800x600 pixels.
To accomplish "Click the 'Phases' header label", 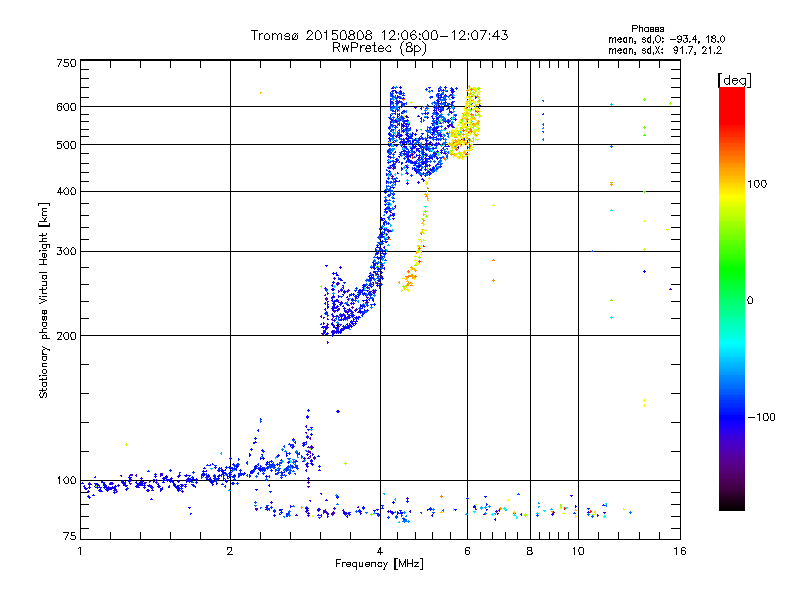I will pos(647,29).
